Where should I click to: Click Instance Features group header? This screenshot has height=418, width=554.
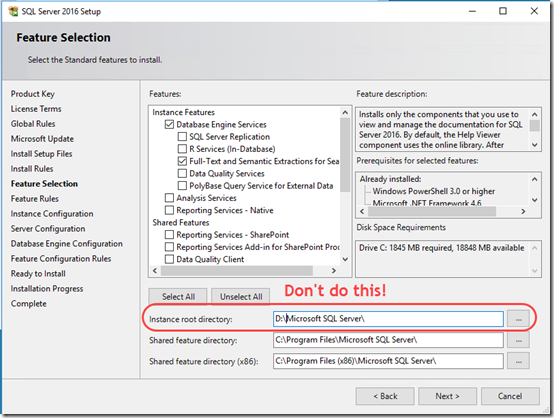(183, 112)
